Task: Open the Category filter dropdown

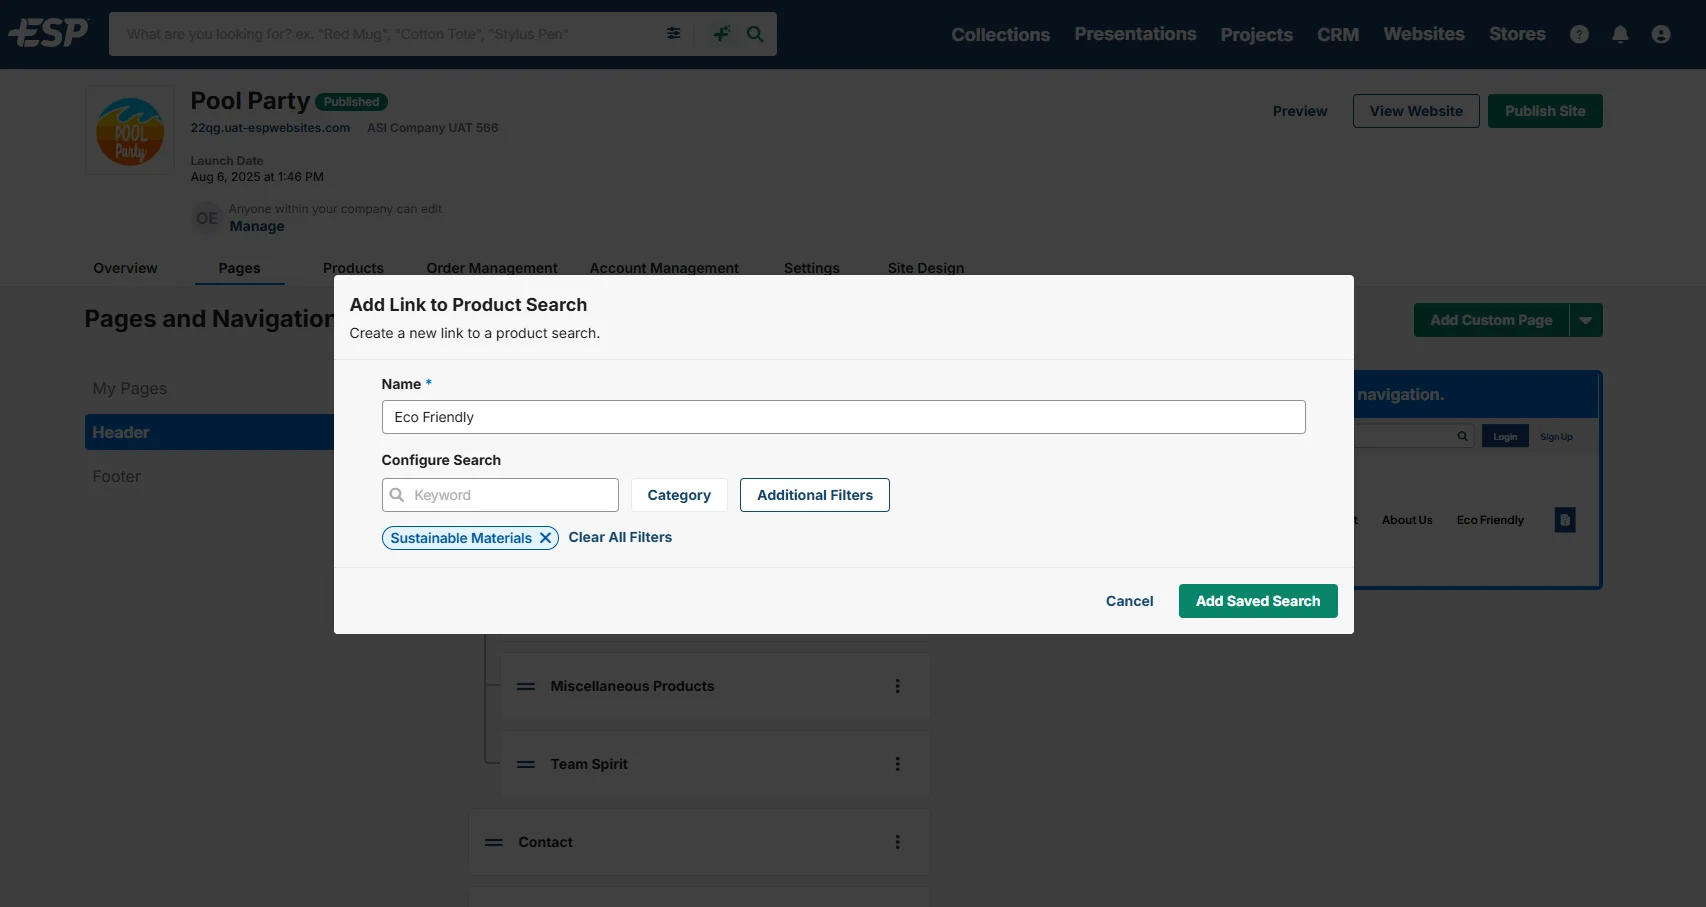Action: click(679, 495)
